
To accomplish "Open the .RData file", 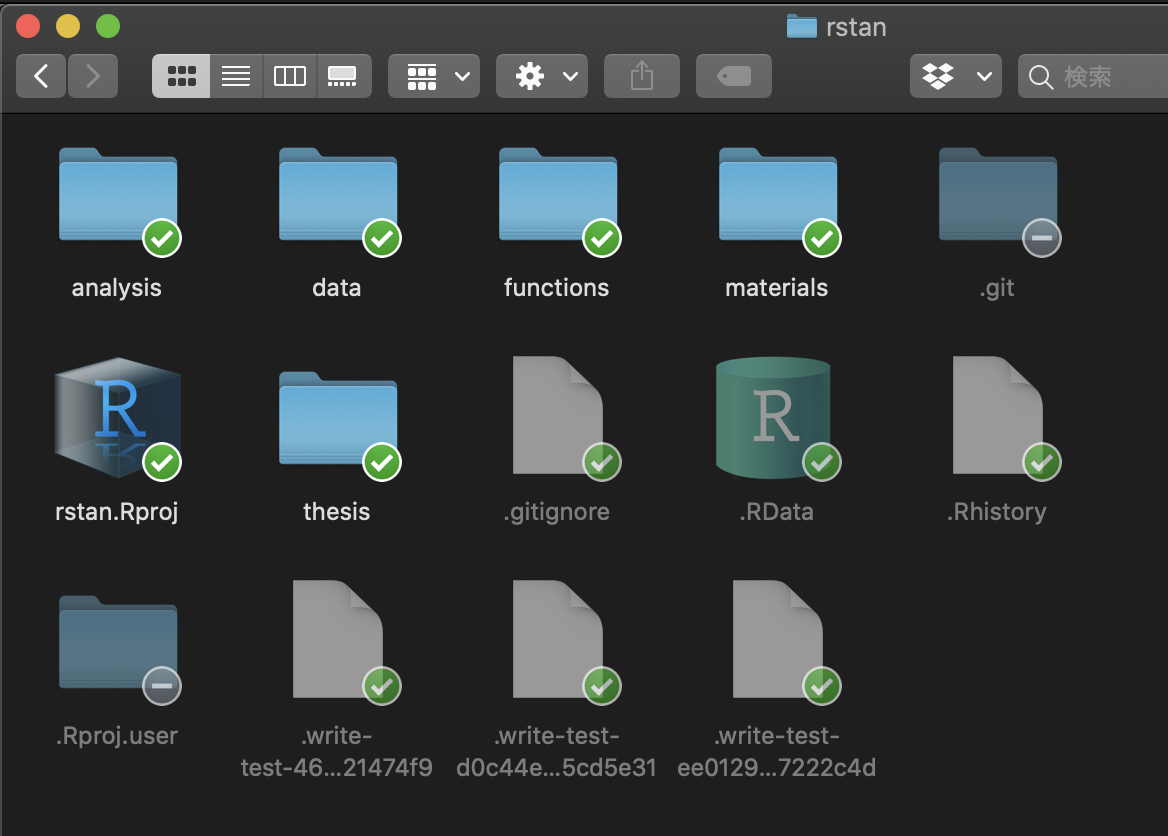I will coord(777,417).
